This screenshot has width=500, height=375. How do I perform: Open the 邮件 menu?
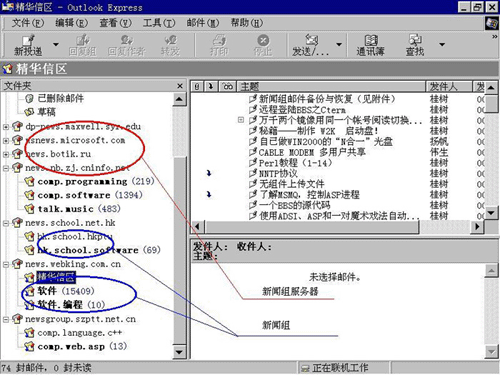pos(203,23)
